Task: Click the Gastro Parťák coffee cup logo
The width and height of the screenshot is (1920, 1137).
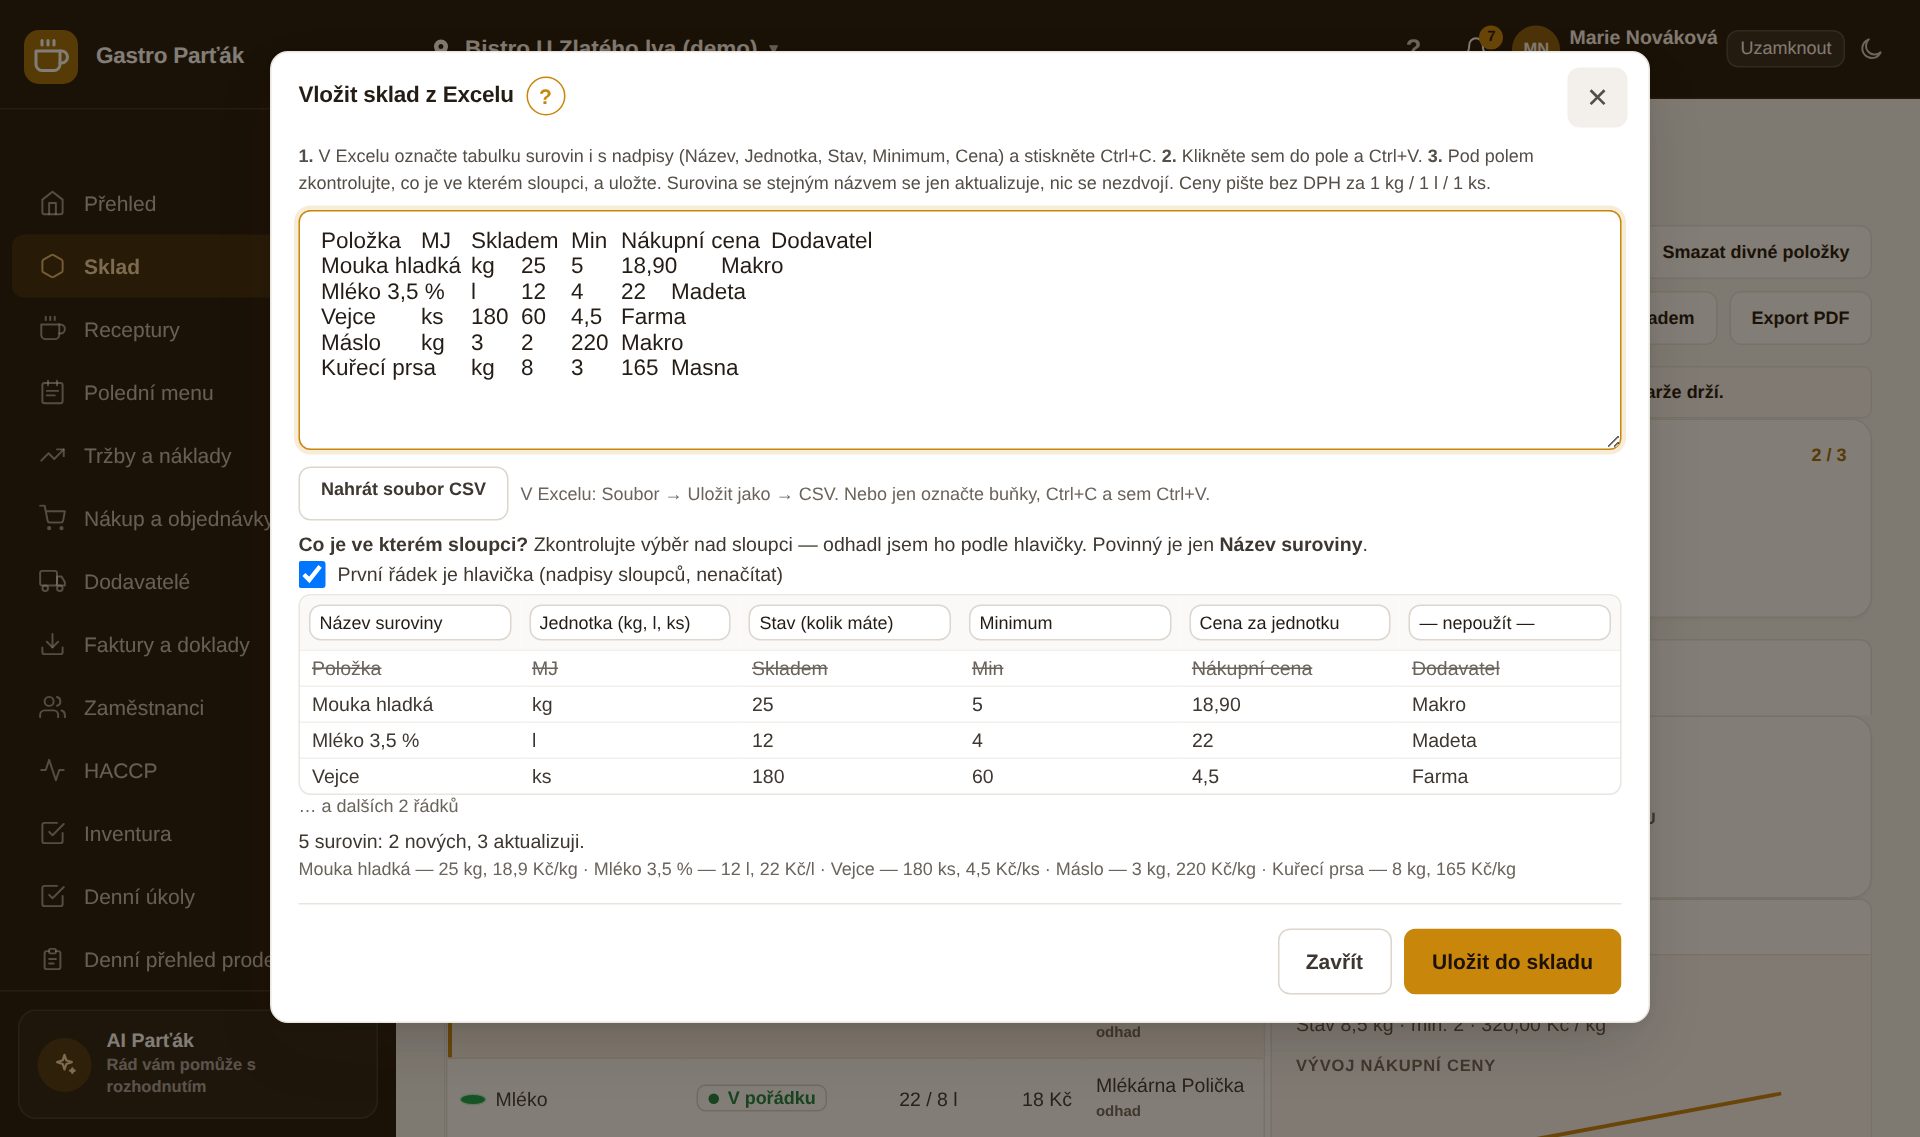Action: 51,56
